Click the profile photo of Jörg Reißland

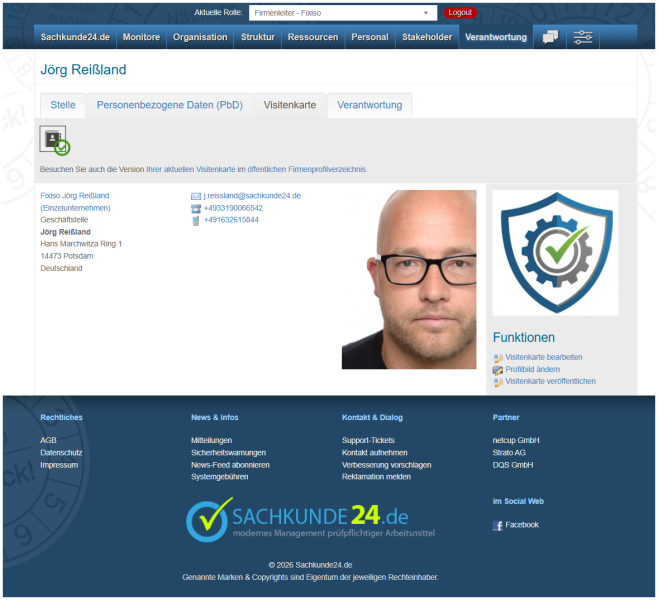pyautogui.click(x=409, y=280)
